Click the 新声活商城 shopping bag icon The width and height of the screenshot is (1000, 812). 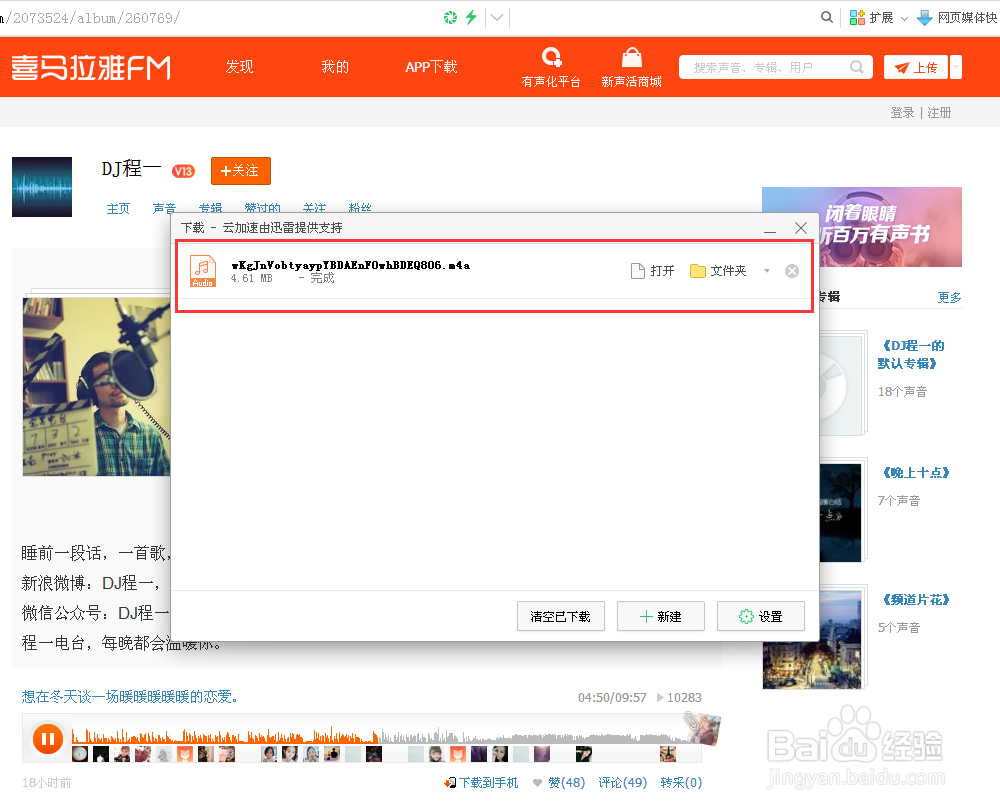[x=631, y=57]
